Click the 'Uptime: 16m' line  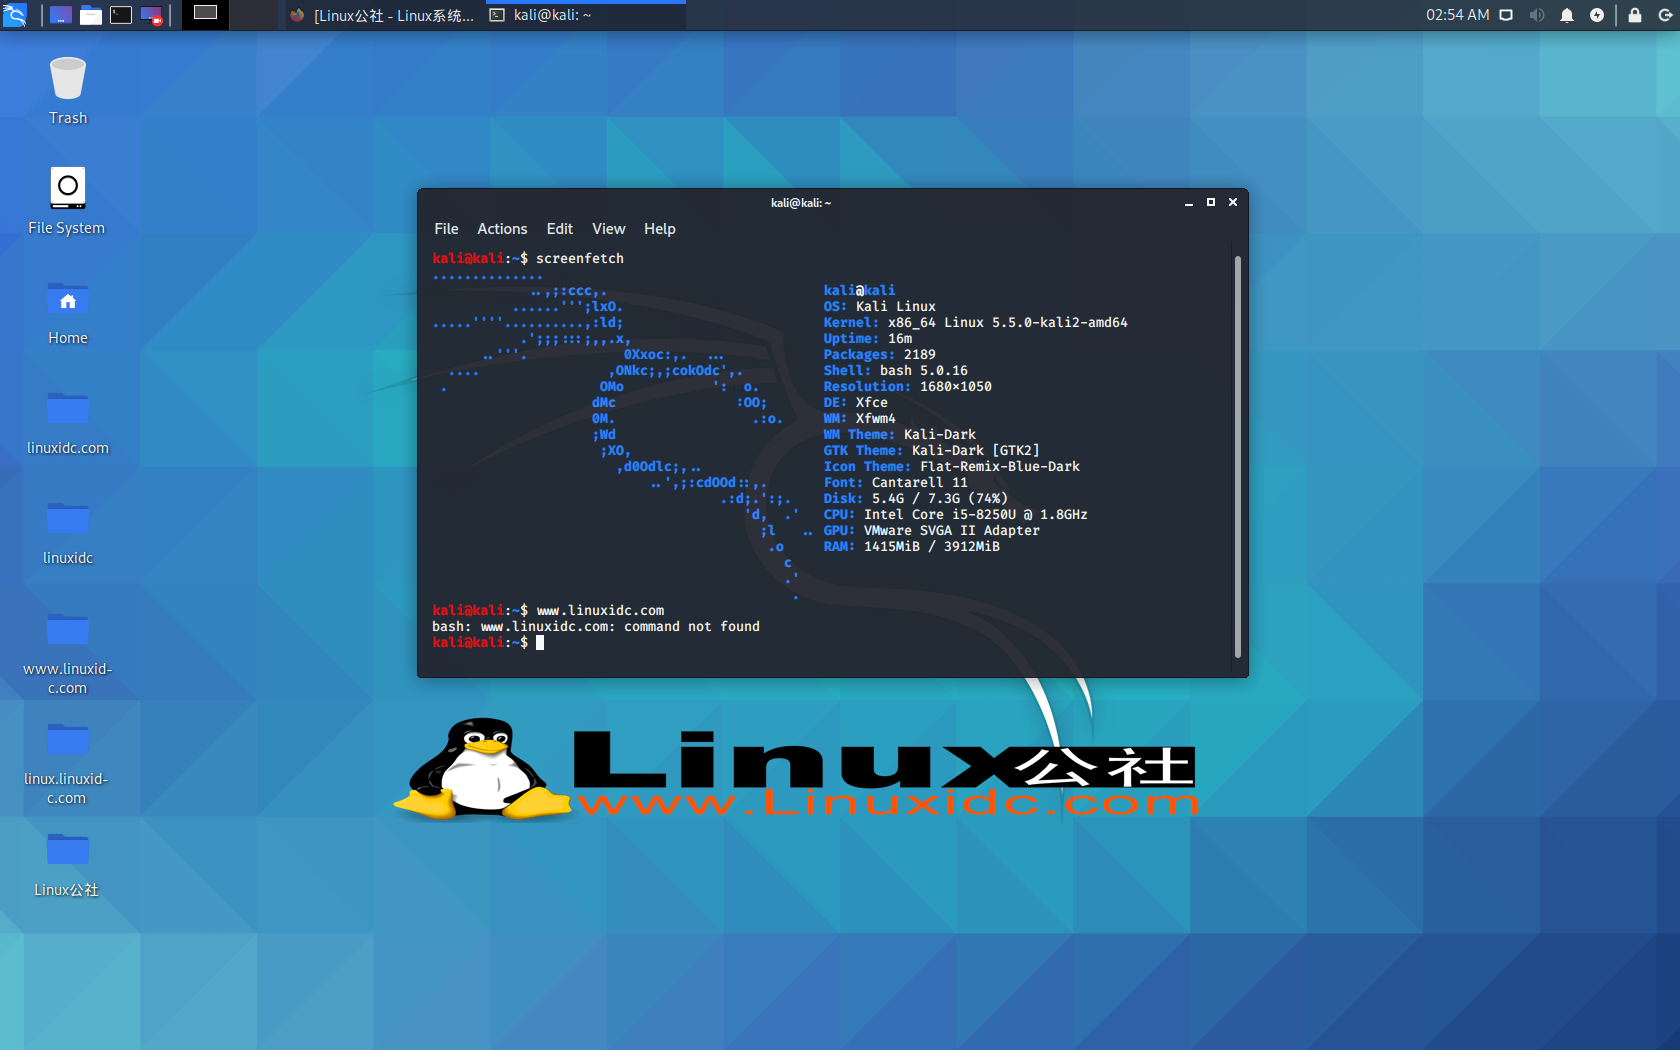click(x=868, y=339)
